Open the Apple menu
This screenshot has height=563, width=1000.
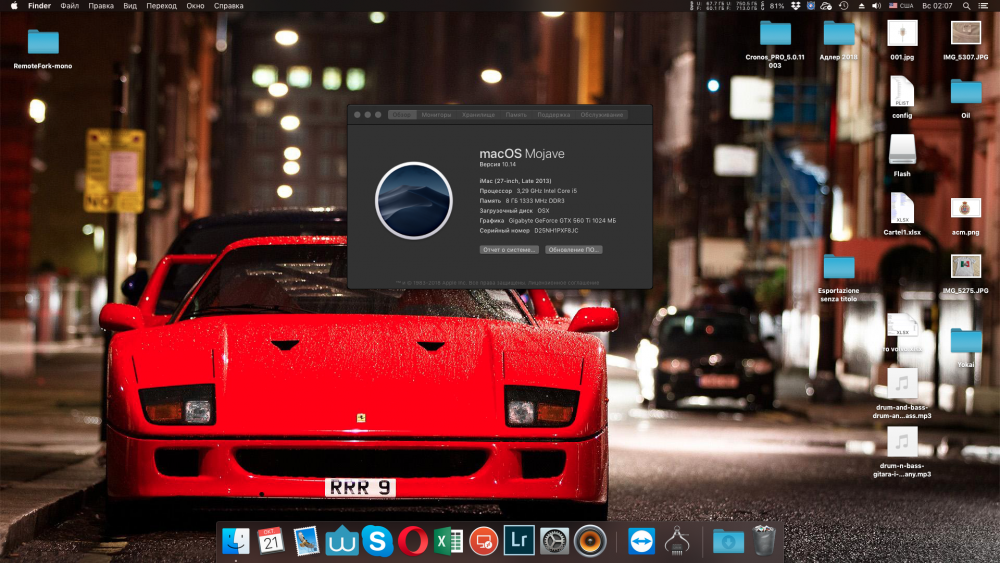click(x=14, y=6)
